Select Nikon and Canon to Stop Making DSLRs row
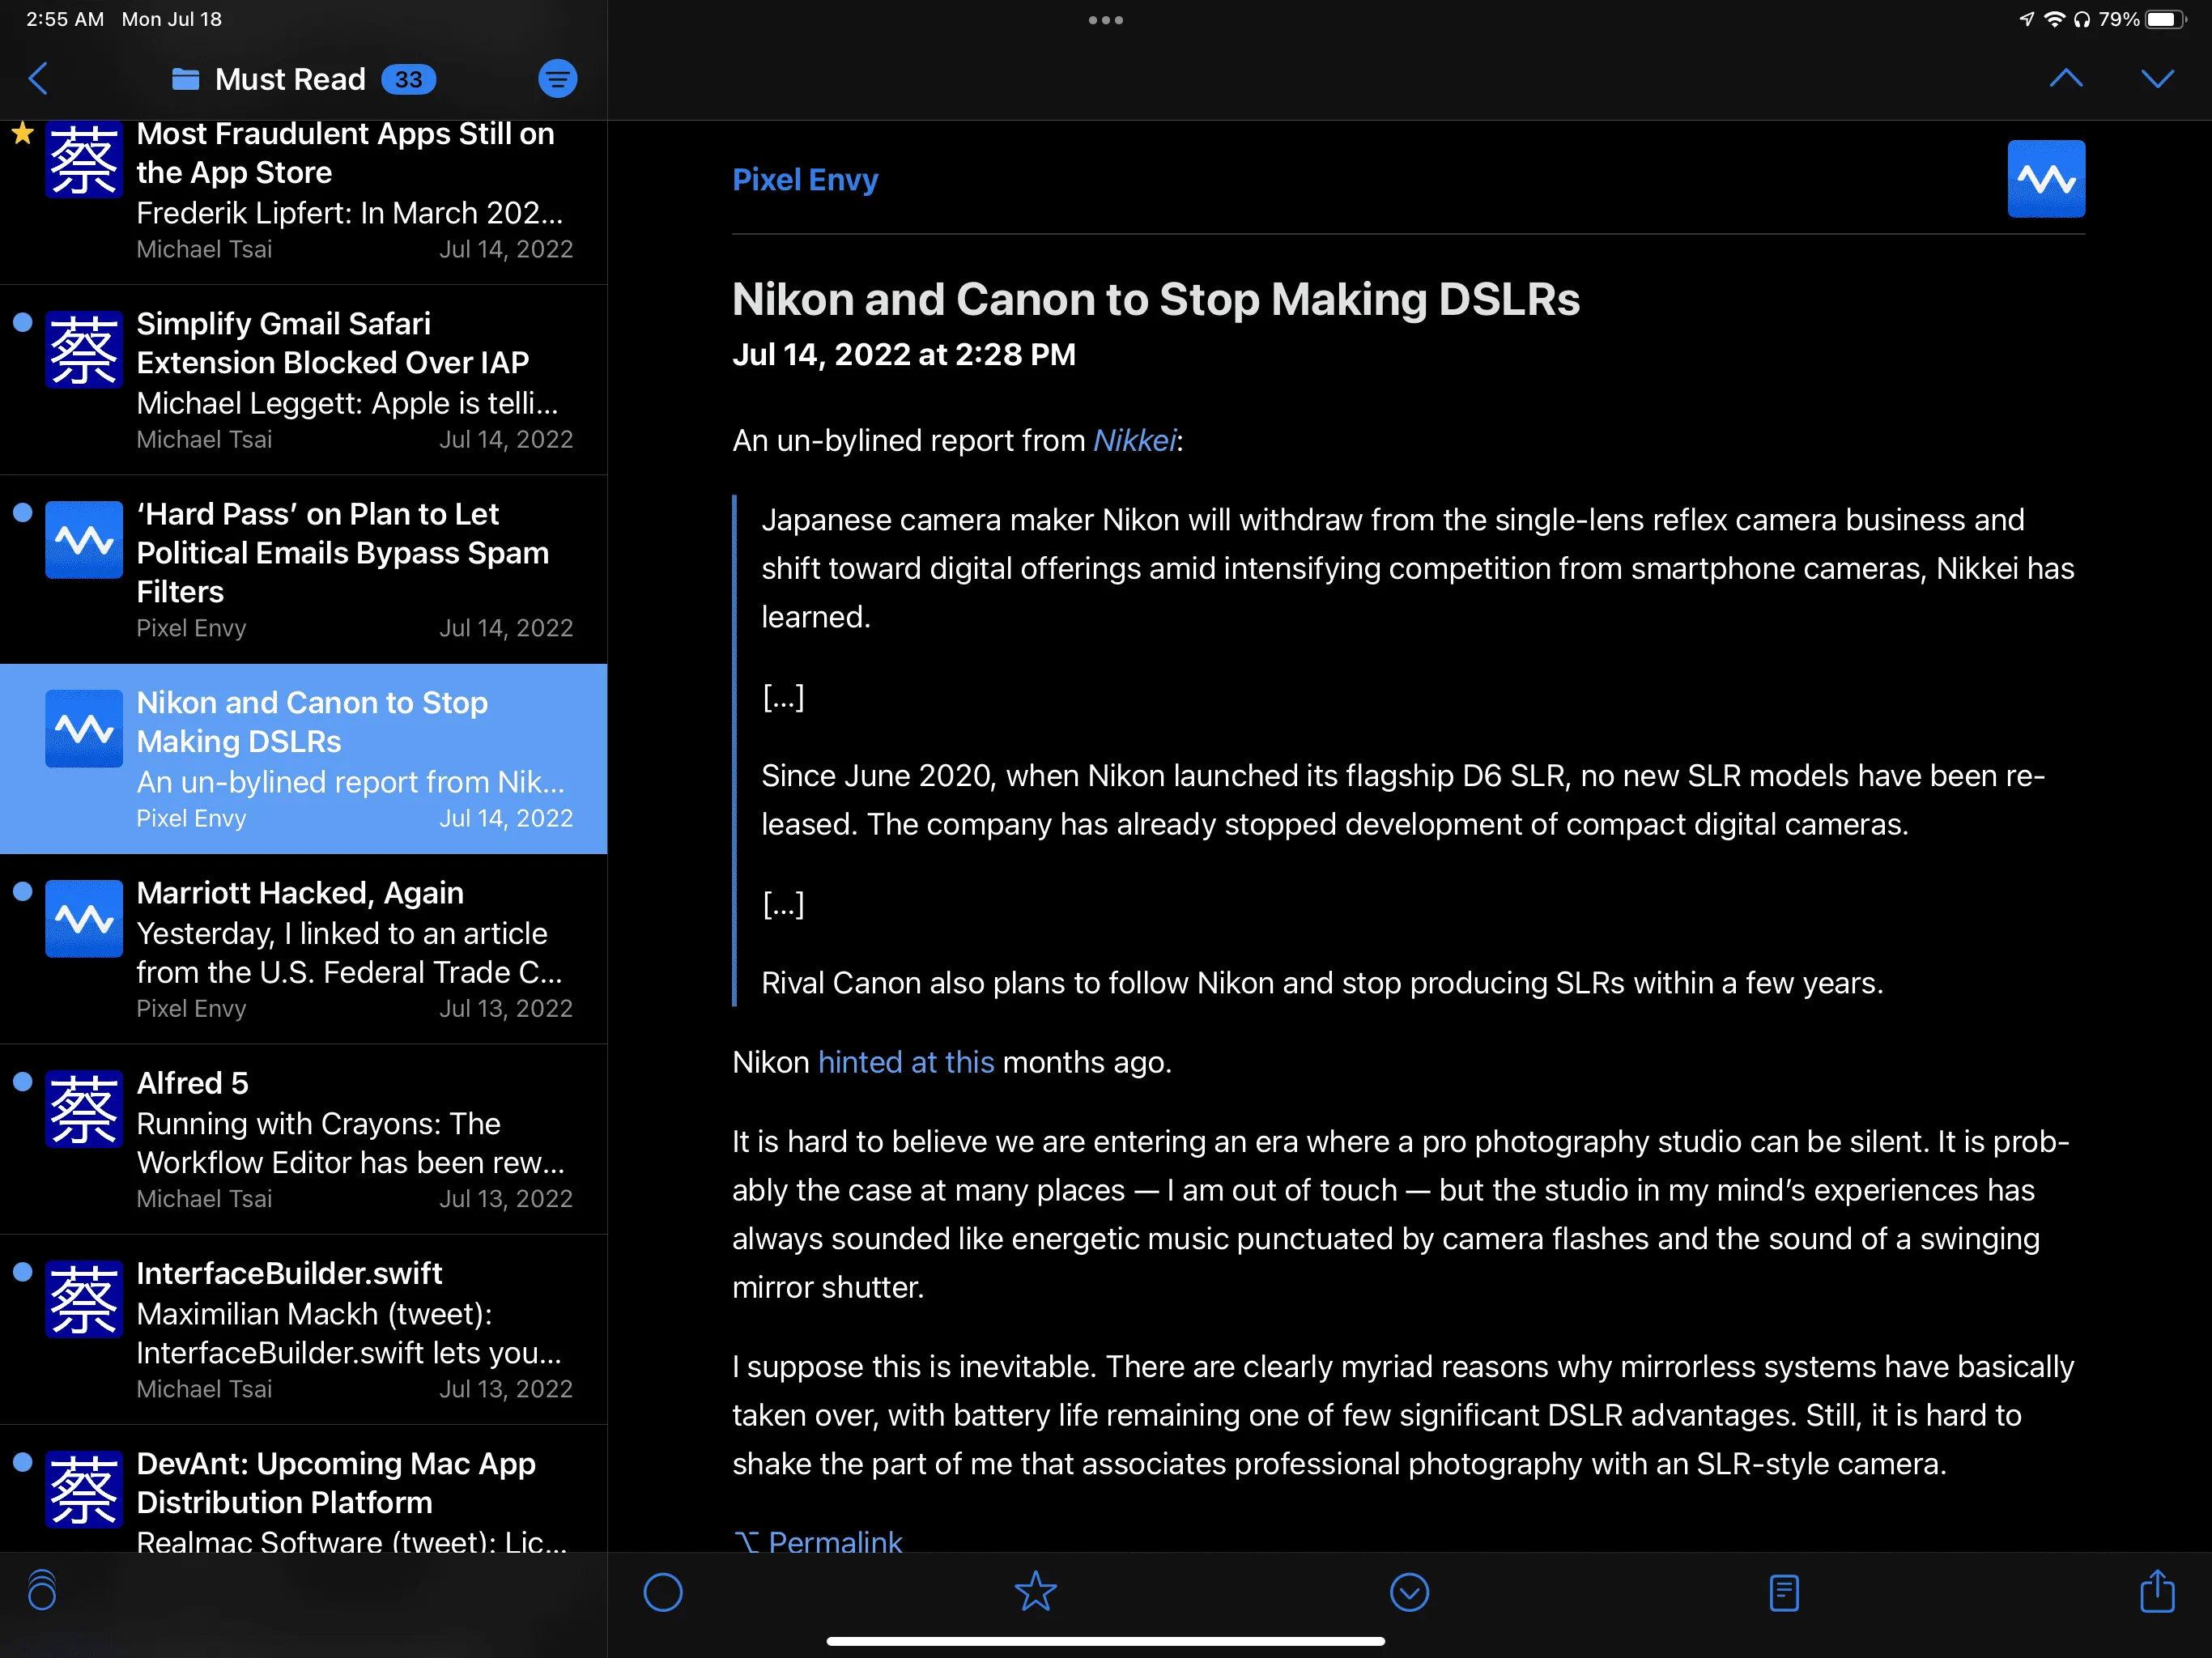The width and height of the screenshot is (2212, 1658). point(304,759)
